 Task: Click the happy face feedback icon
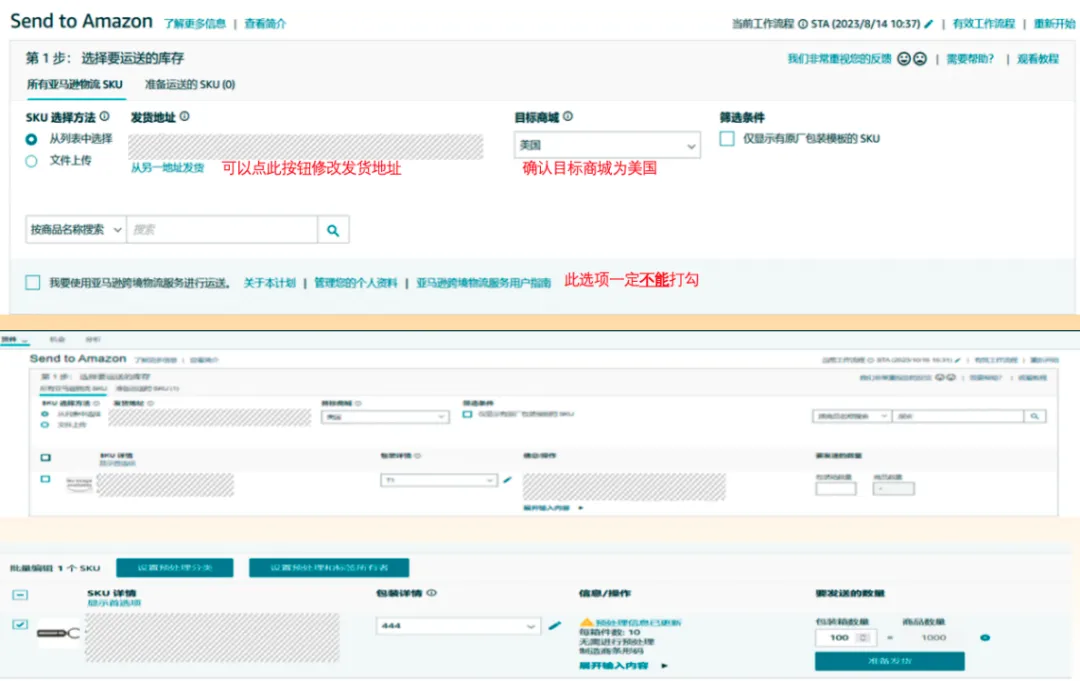(x=904, y=59)
